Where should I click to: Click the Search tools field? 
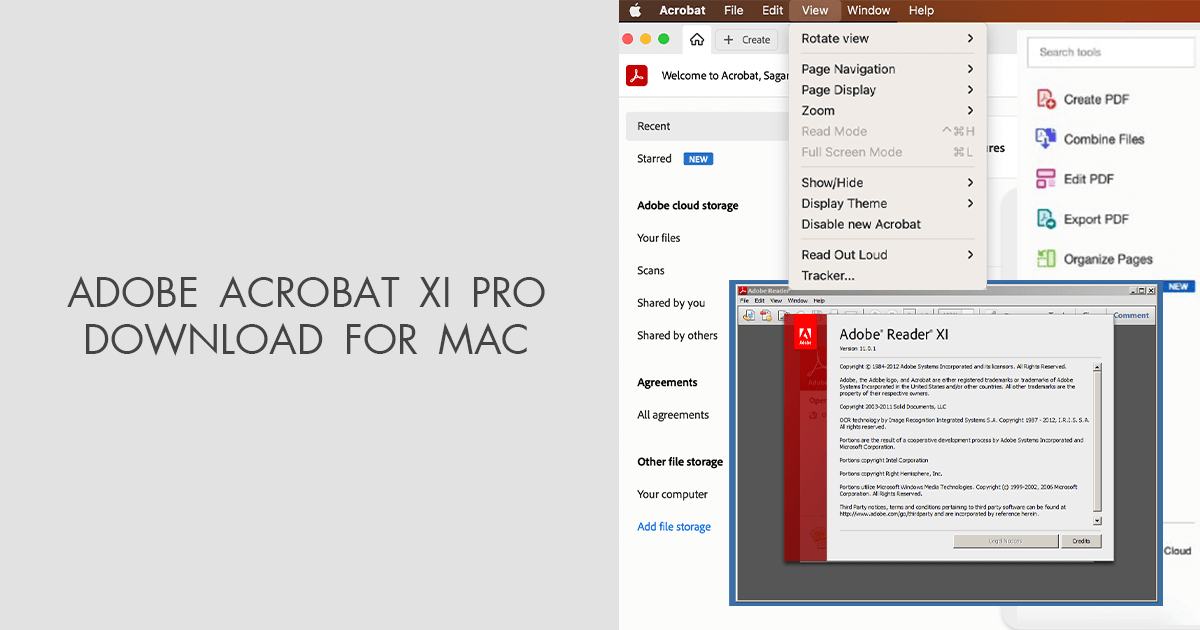(x=1110, y=52)
